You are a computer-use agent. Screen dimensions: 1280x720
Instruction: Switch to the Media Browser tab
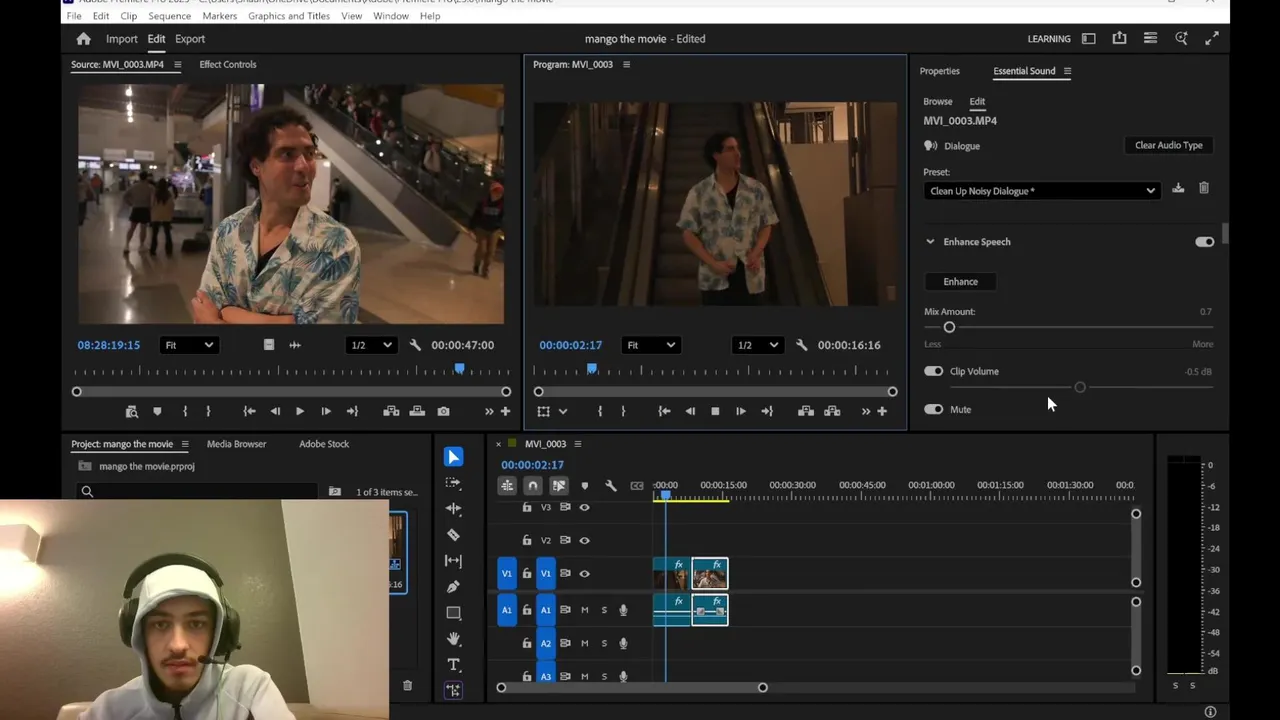tap(236, 444)
